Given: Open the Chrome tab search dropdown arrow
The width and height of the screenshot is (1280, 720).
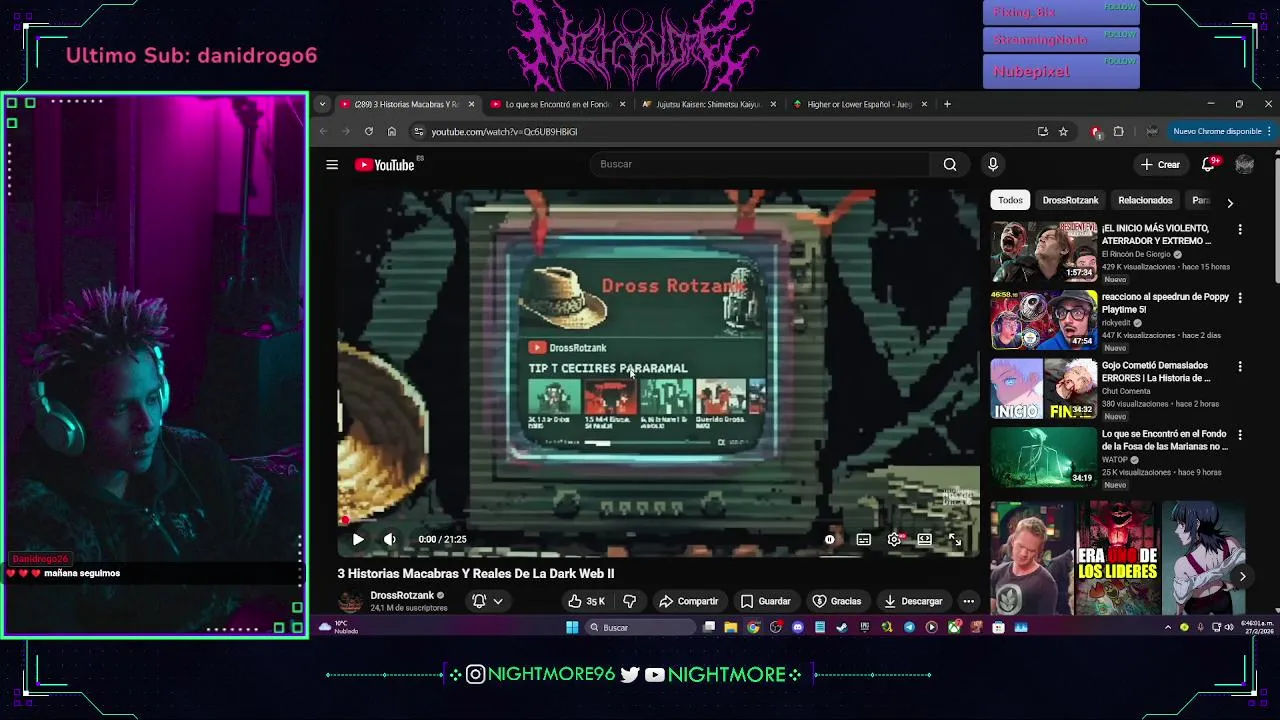Looking at the screenshot, I should click(x=322, y=104).
